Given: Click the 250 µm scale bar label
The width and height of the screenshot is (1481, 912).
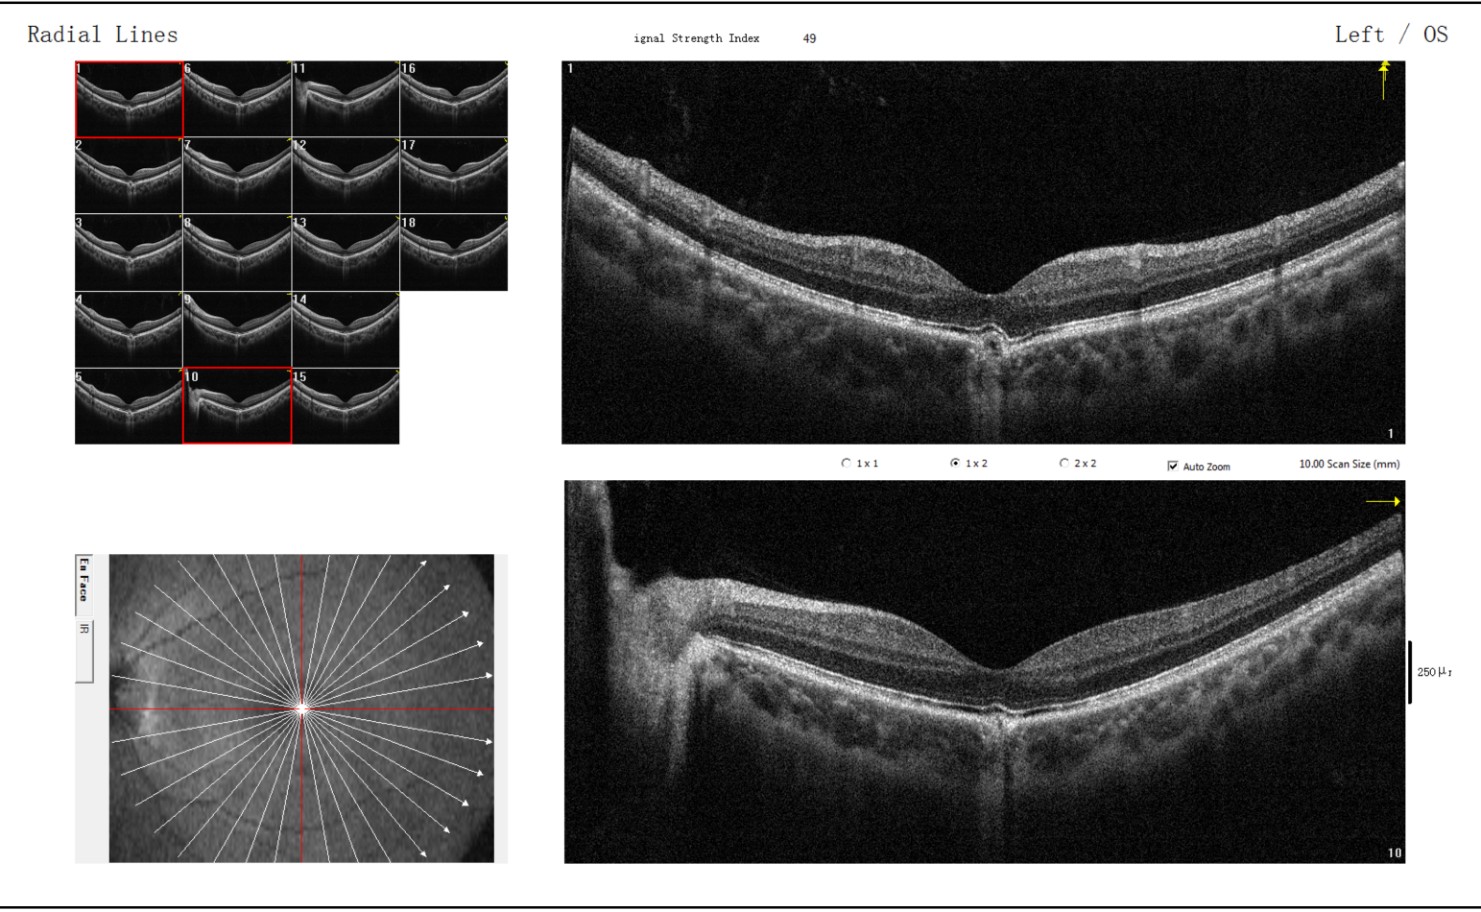Looking at the screenshot, I should [x=1434, y=672].
